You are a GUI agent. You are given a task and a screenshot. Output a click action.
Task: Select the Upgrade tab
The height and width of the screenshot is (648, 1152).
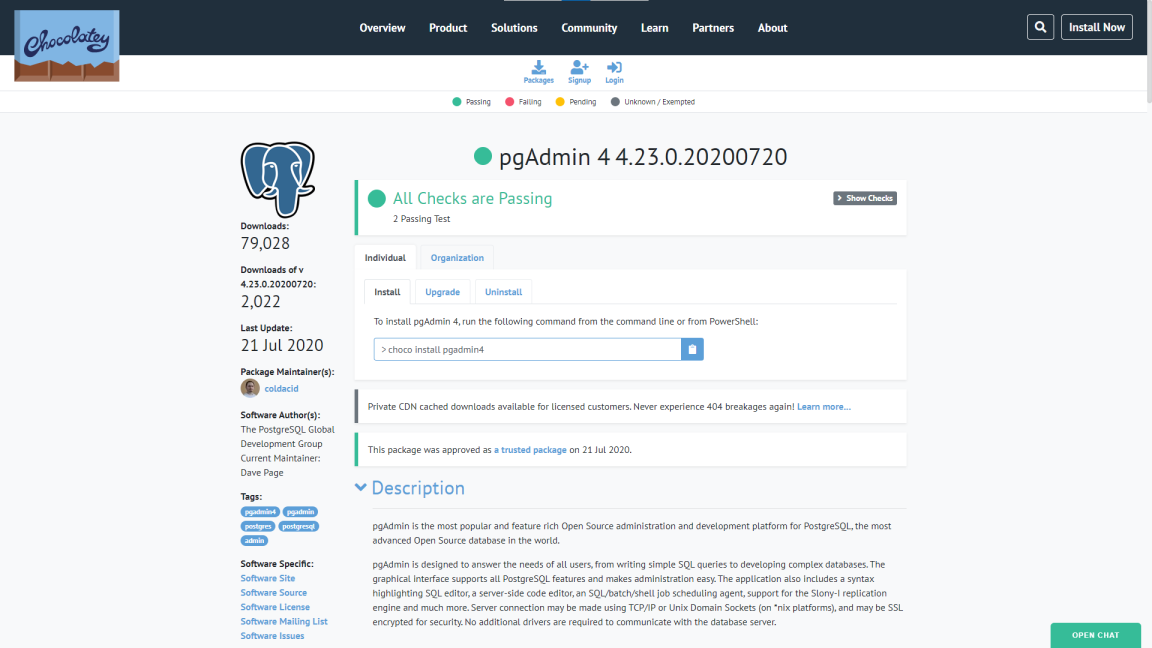[442, 292]
